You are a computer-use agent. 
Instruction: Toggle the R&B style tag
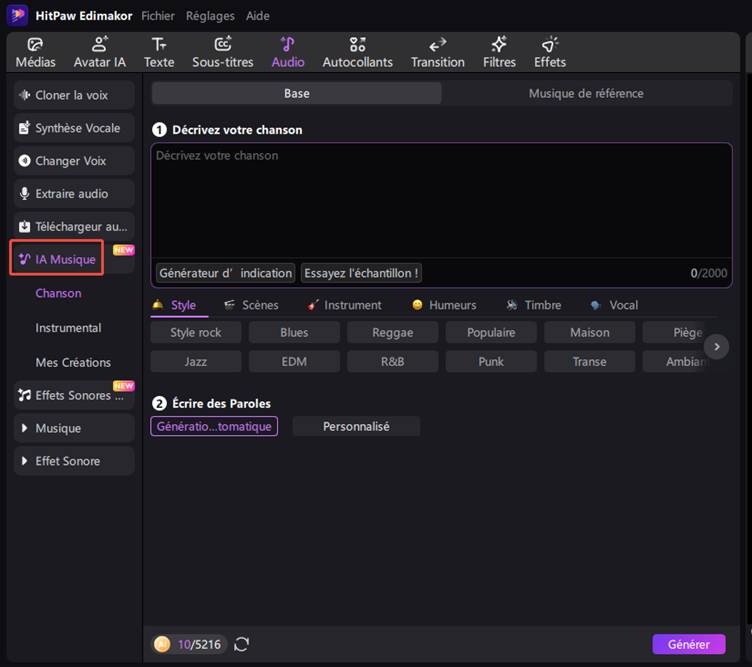[392, 362]
